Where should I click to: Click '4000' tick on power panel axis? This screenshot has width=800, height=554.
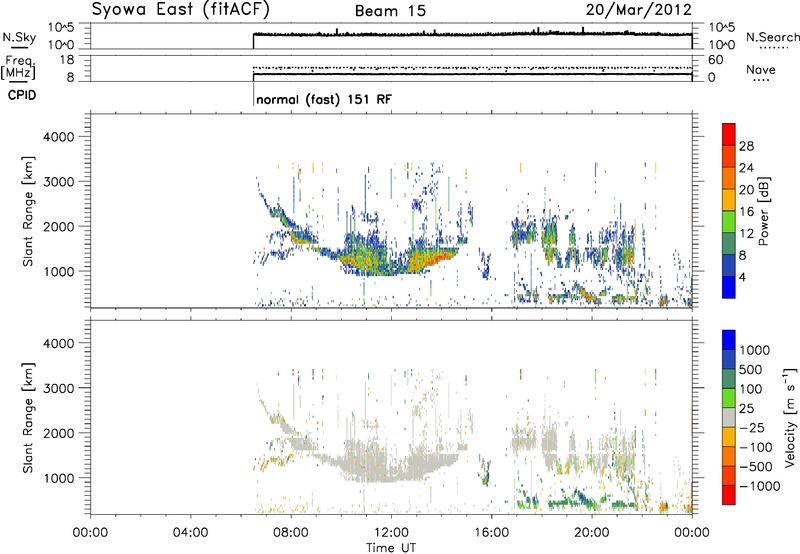(59, 137)
